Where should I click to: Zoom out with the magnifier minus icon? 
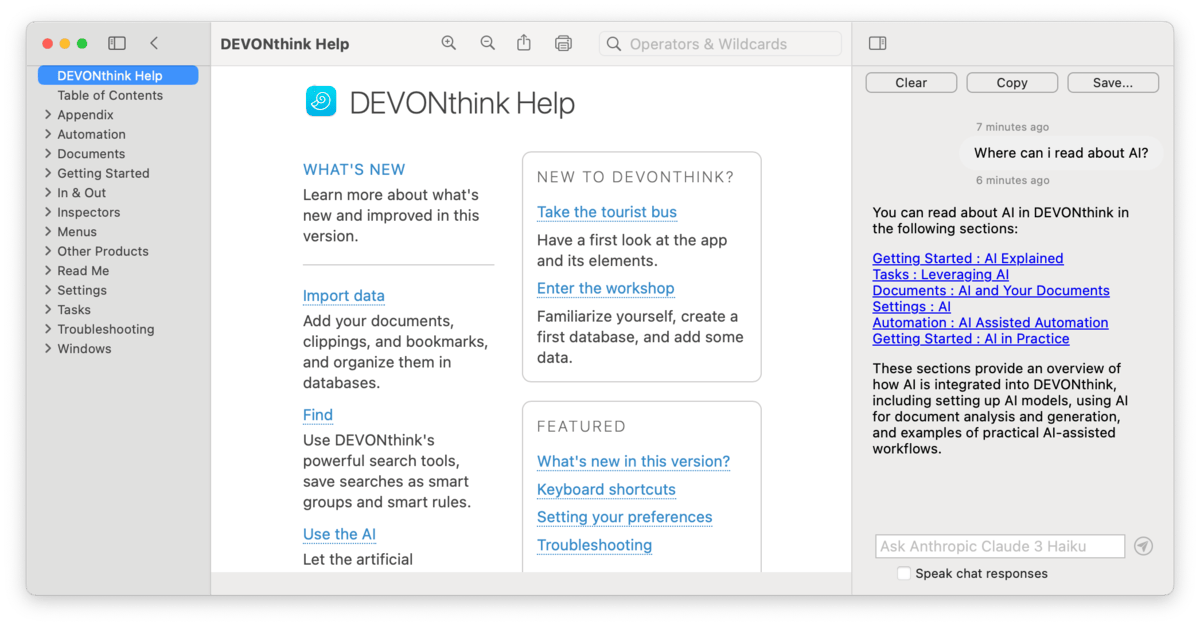click(487, 43)
